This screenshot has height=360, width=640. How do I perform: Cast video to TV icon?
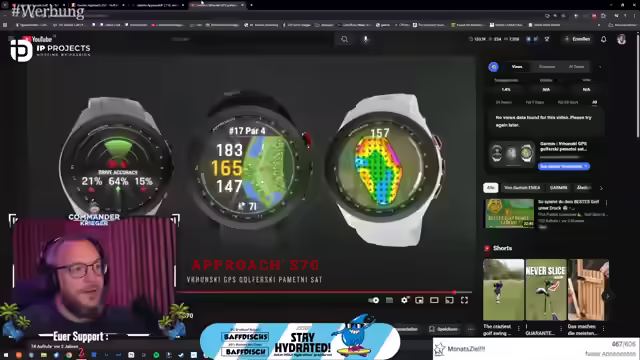(449, 300)
